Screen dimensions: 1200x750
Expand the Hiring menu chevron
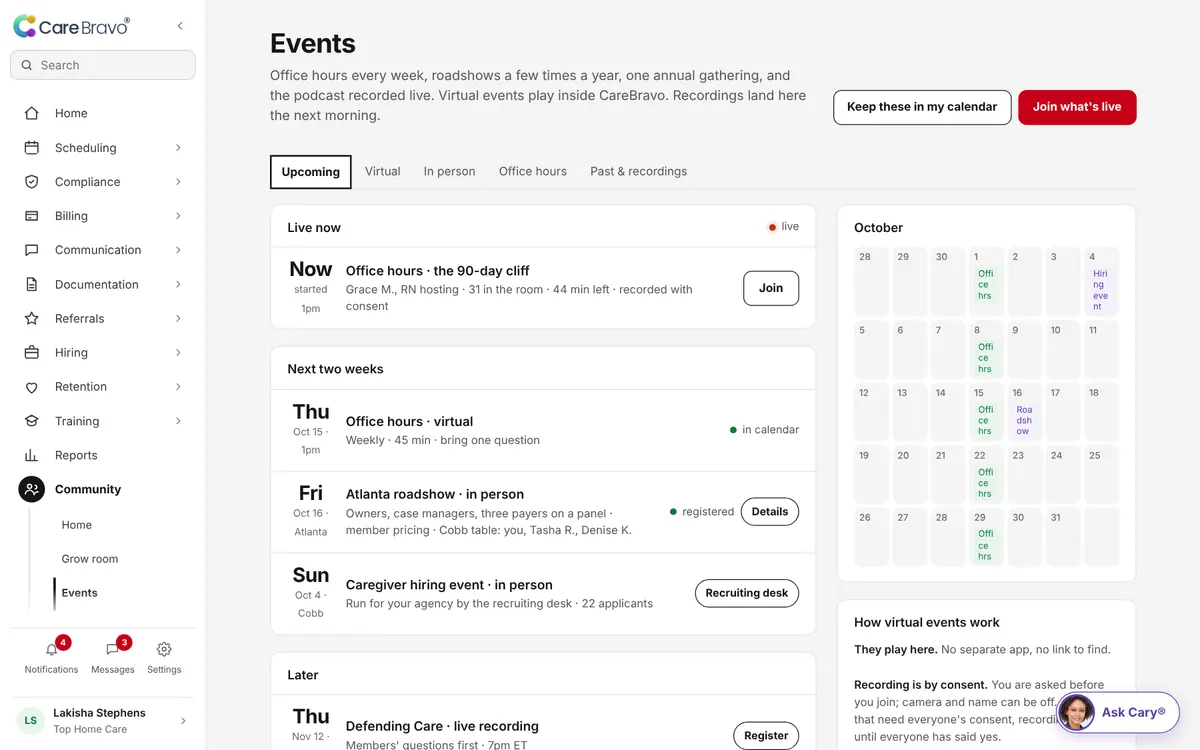(x=178, y=352)
